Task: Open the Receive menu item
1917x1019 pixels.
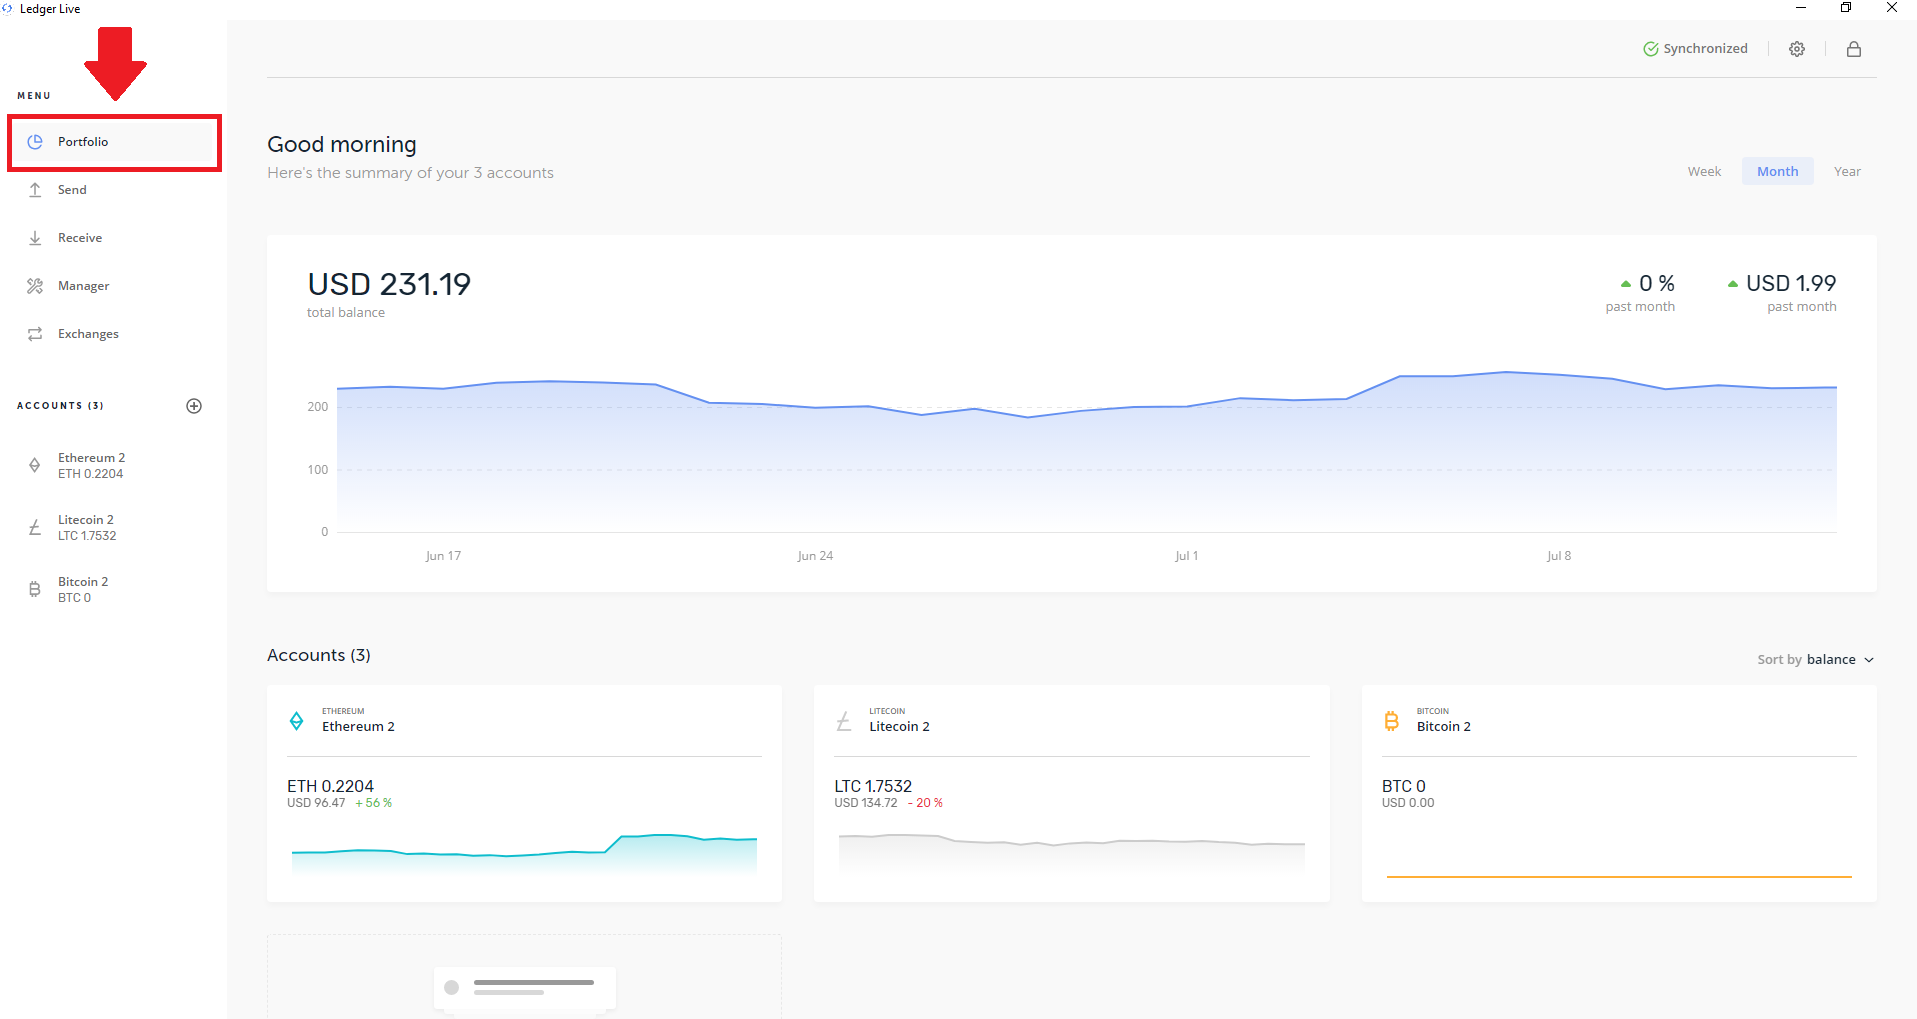Action: coord(114,238)
